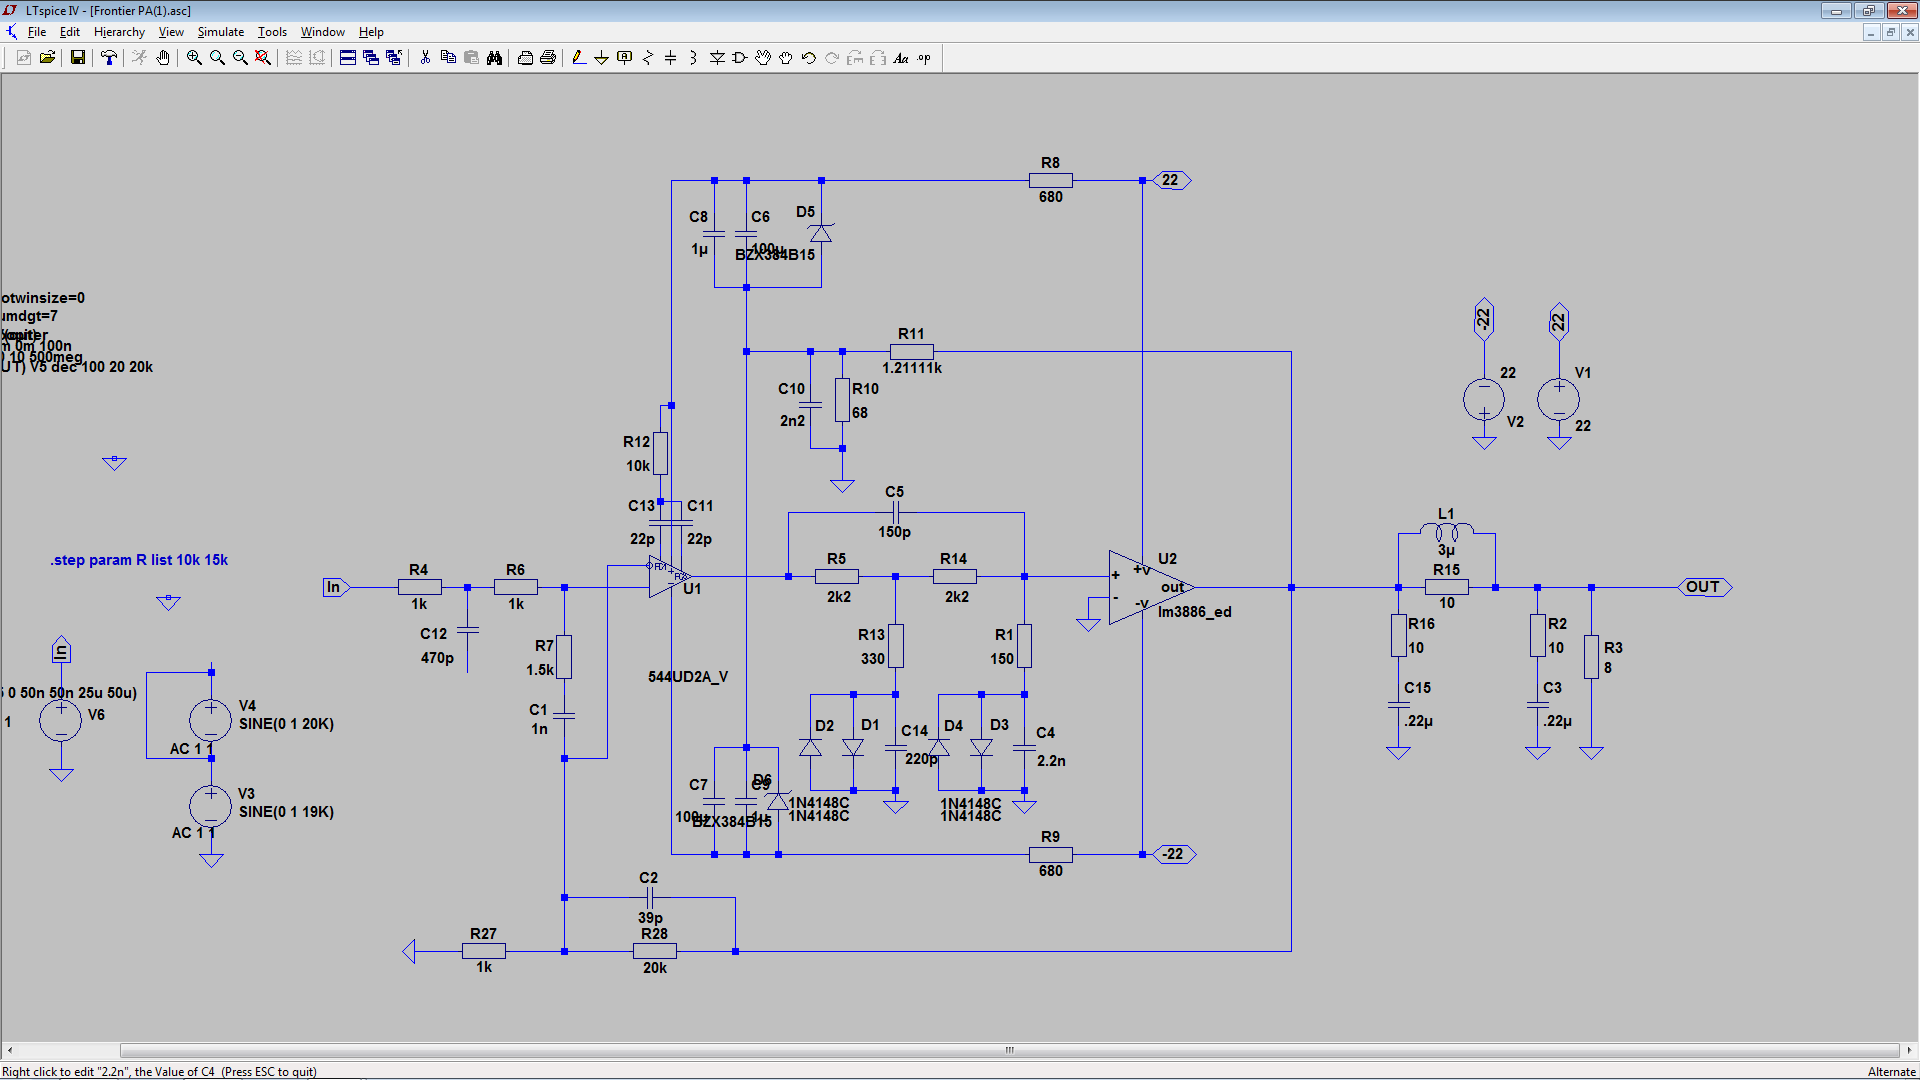Click the binoculars Find icon
Screen dimensions: 1920x1080
click(x=494, y=58)
